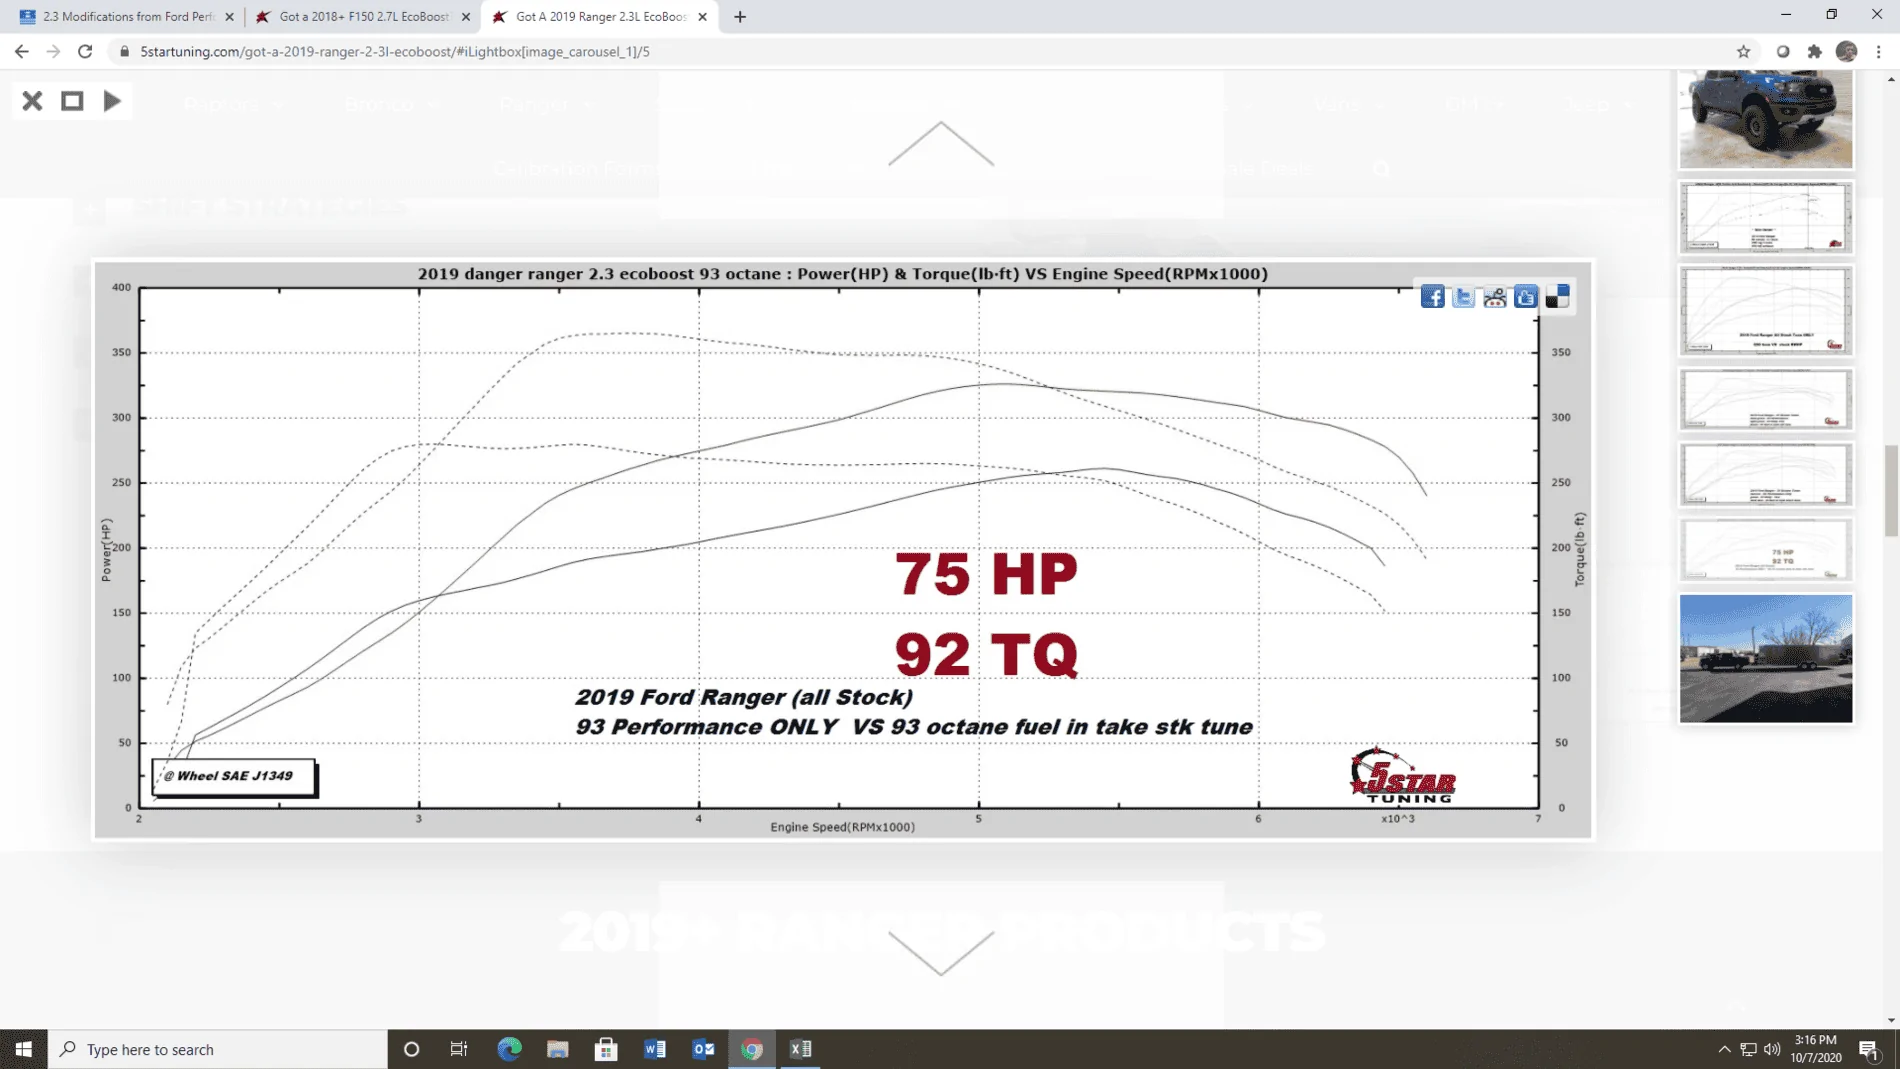The width and height of the screenshot is (1900, 1069).
Task: Open the blue Ranger truck thumbnail
Action: point(1766,118)
